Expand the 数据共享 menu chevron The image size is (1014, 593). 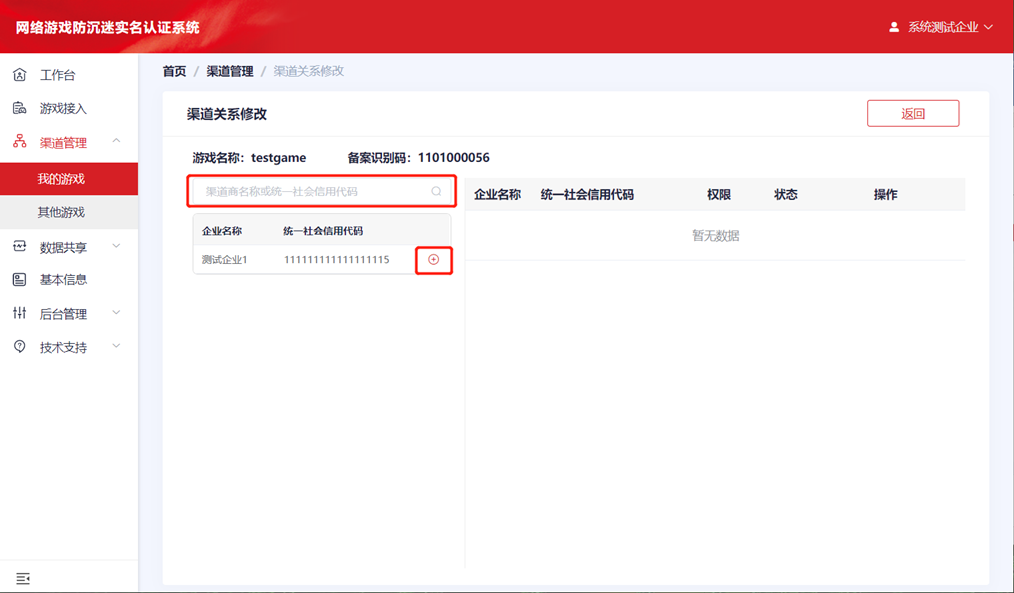pos(116,246)
